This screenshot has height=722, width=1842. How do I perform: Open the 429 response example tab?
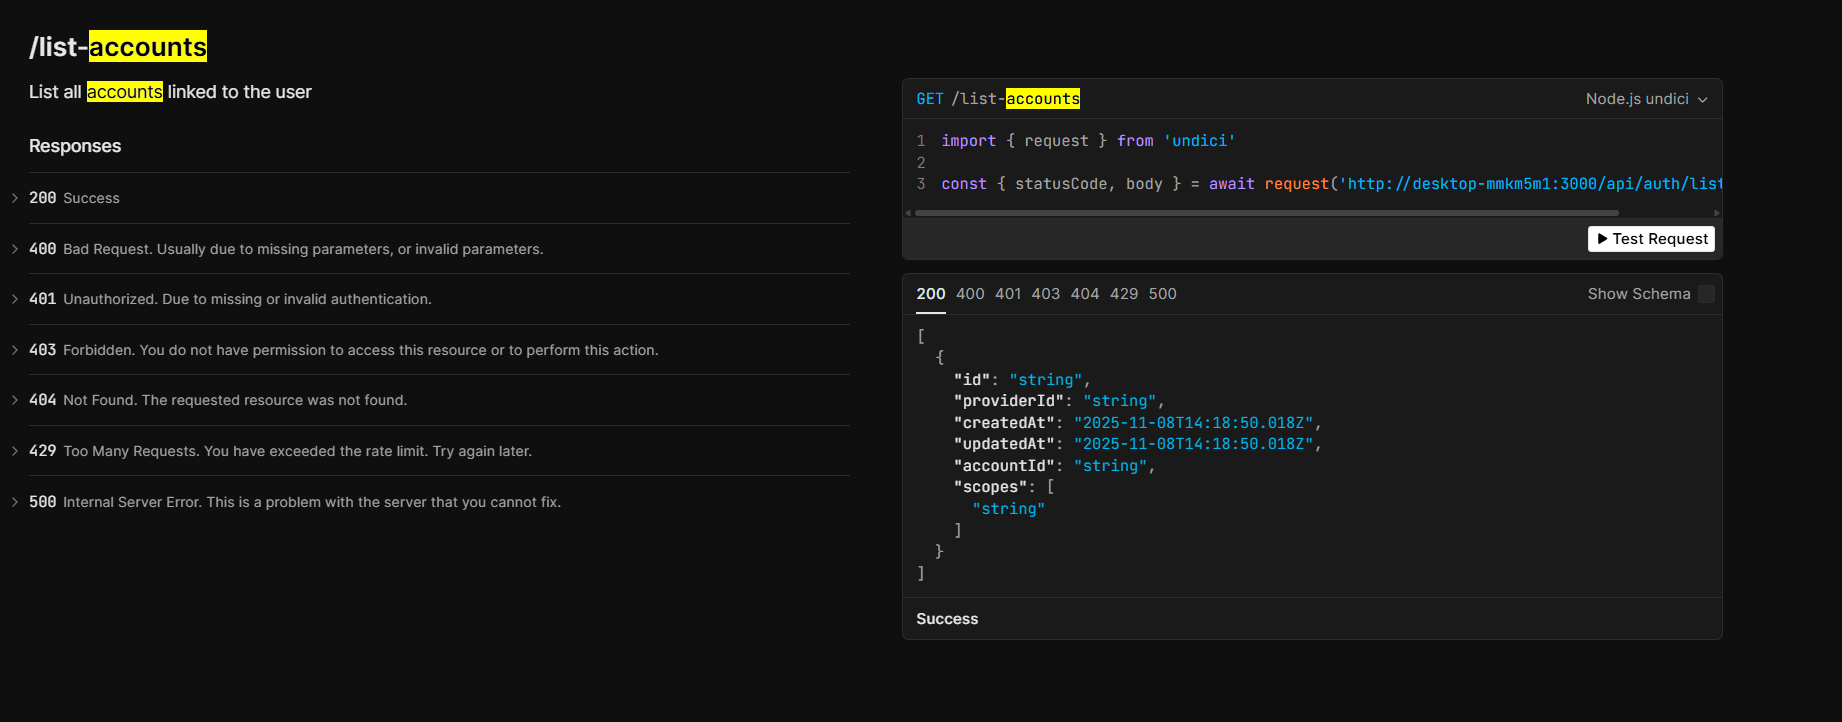pyautogui.click(x=1124, y=294)
